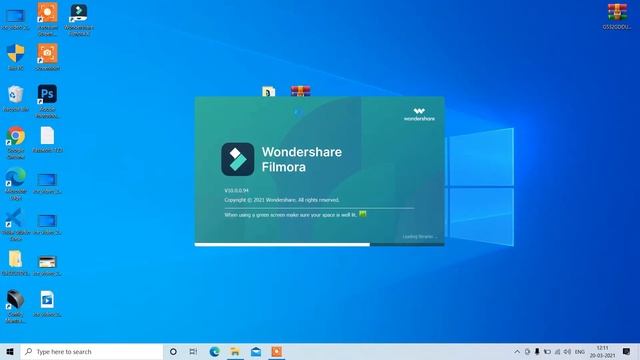Click the ENG language indicator
The image size is (640, 360).
point(580,352)
